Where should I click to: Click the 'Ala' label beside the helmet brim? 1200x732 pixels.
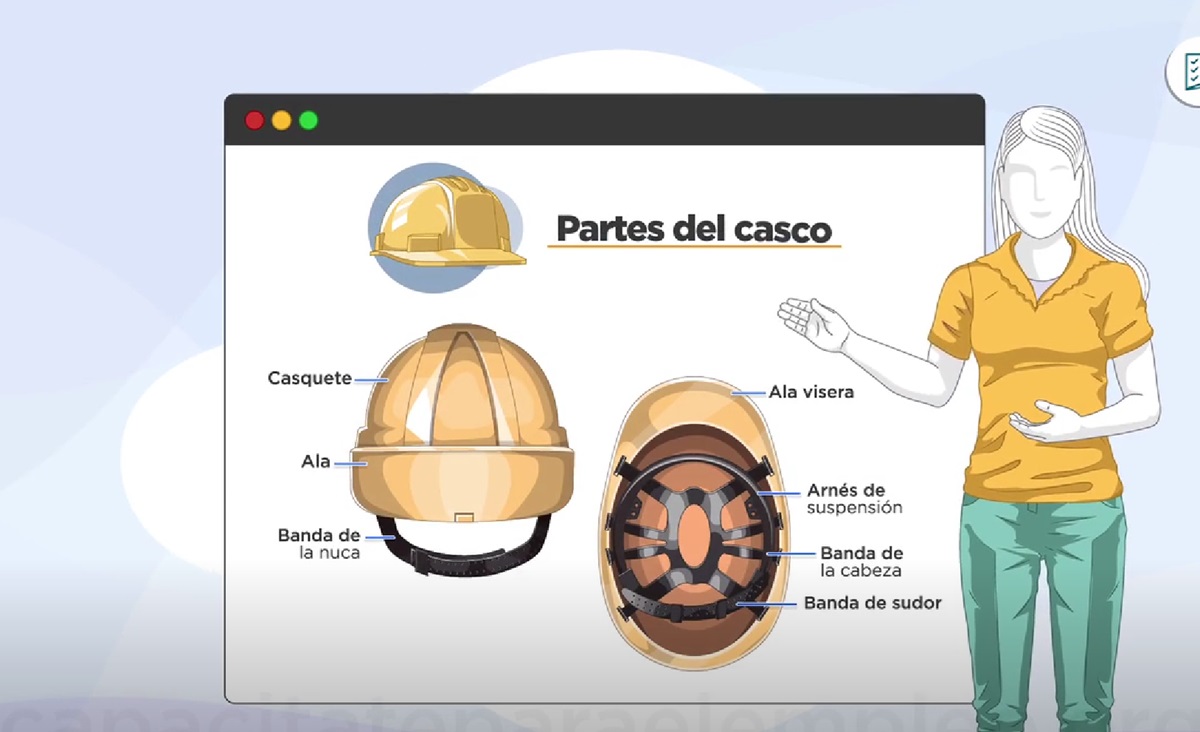click(x=316, y=462)
